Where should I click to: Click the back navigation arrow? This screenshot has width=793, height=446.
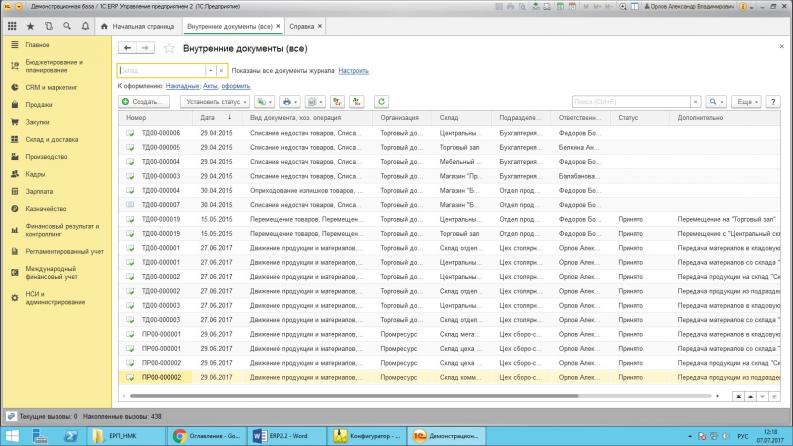[x=127, y=48]
